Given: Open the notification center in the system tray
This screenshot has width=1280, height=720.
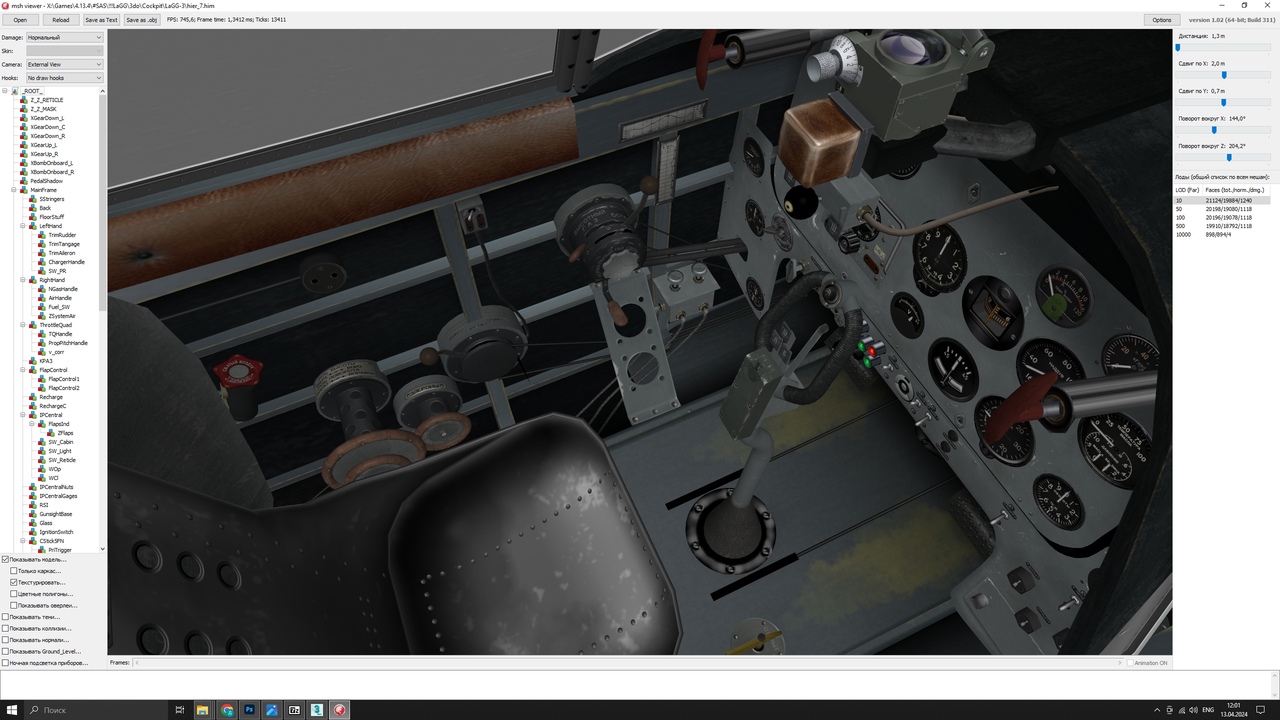Looking at the screenshot, I should (1262, 710).
